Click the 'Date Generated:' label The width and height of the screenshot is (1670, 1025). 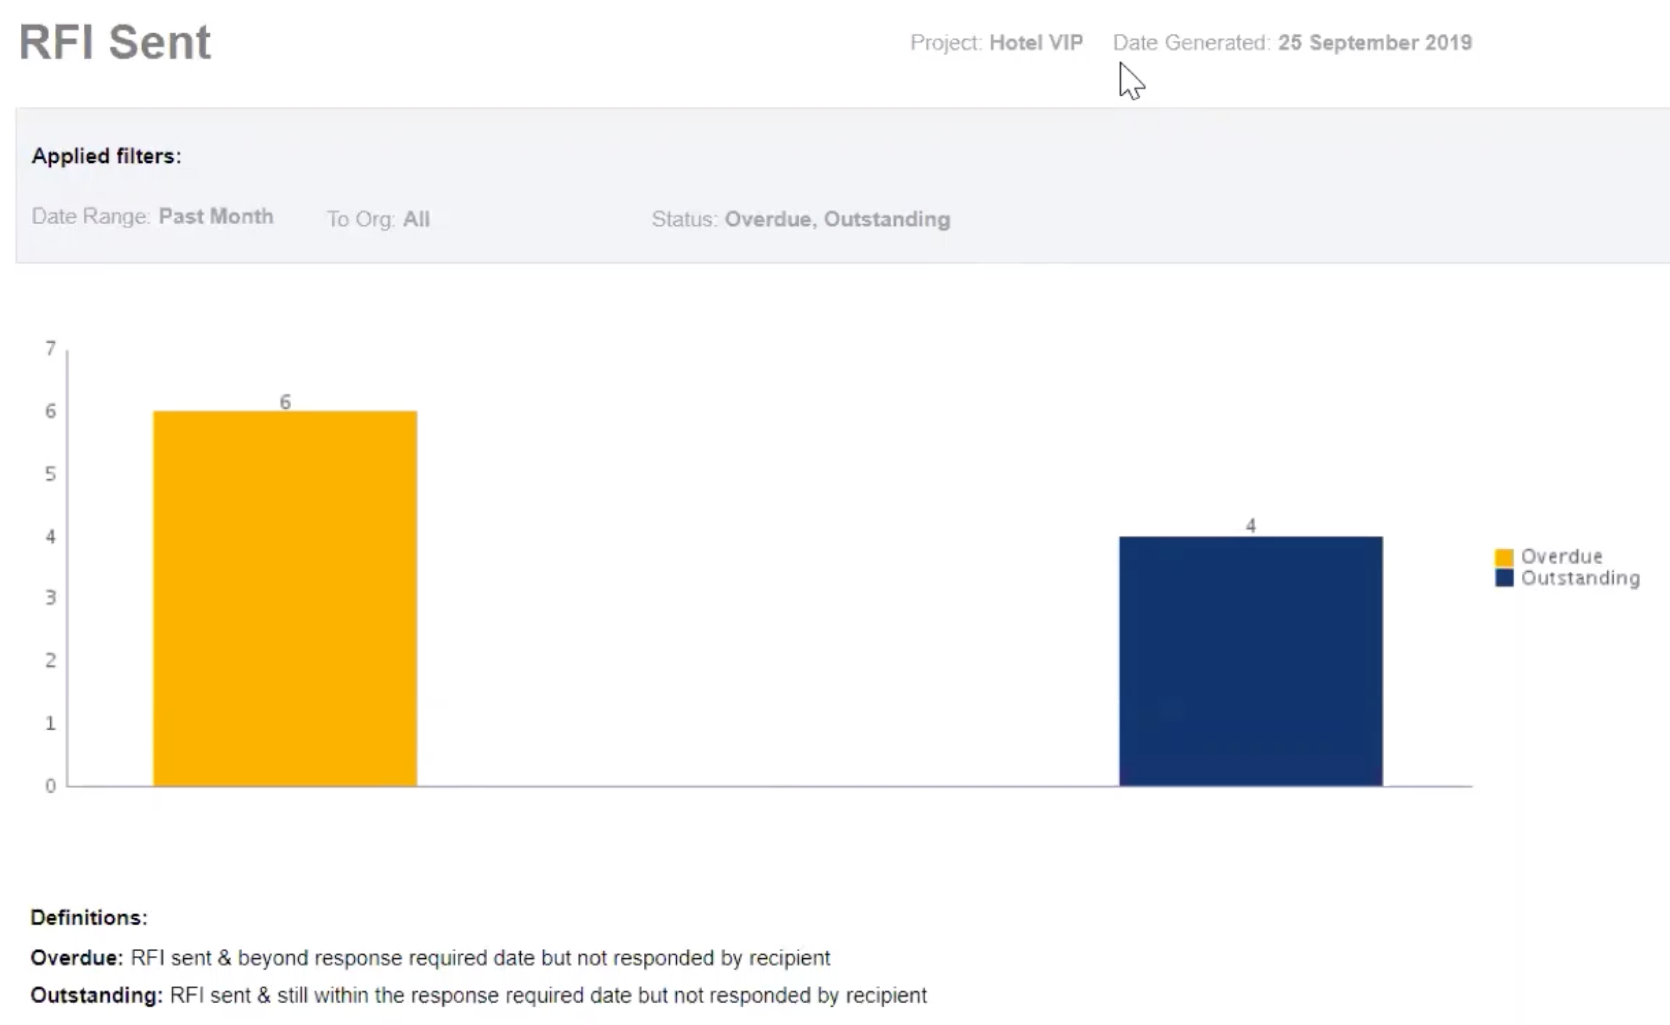pos(1191,43)
